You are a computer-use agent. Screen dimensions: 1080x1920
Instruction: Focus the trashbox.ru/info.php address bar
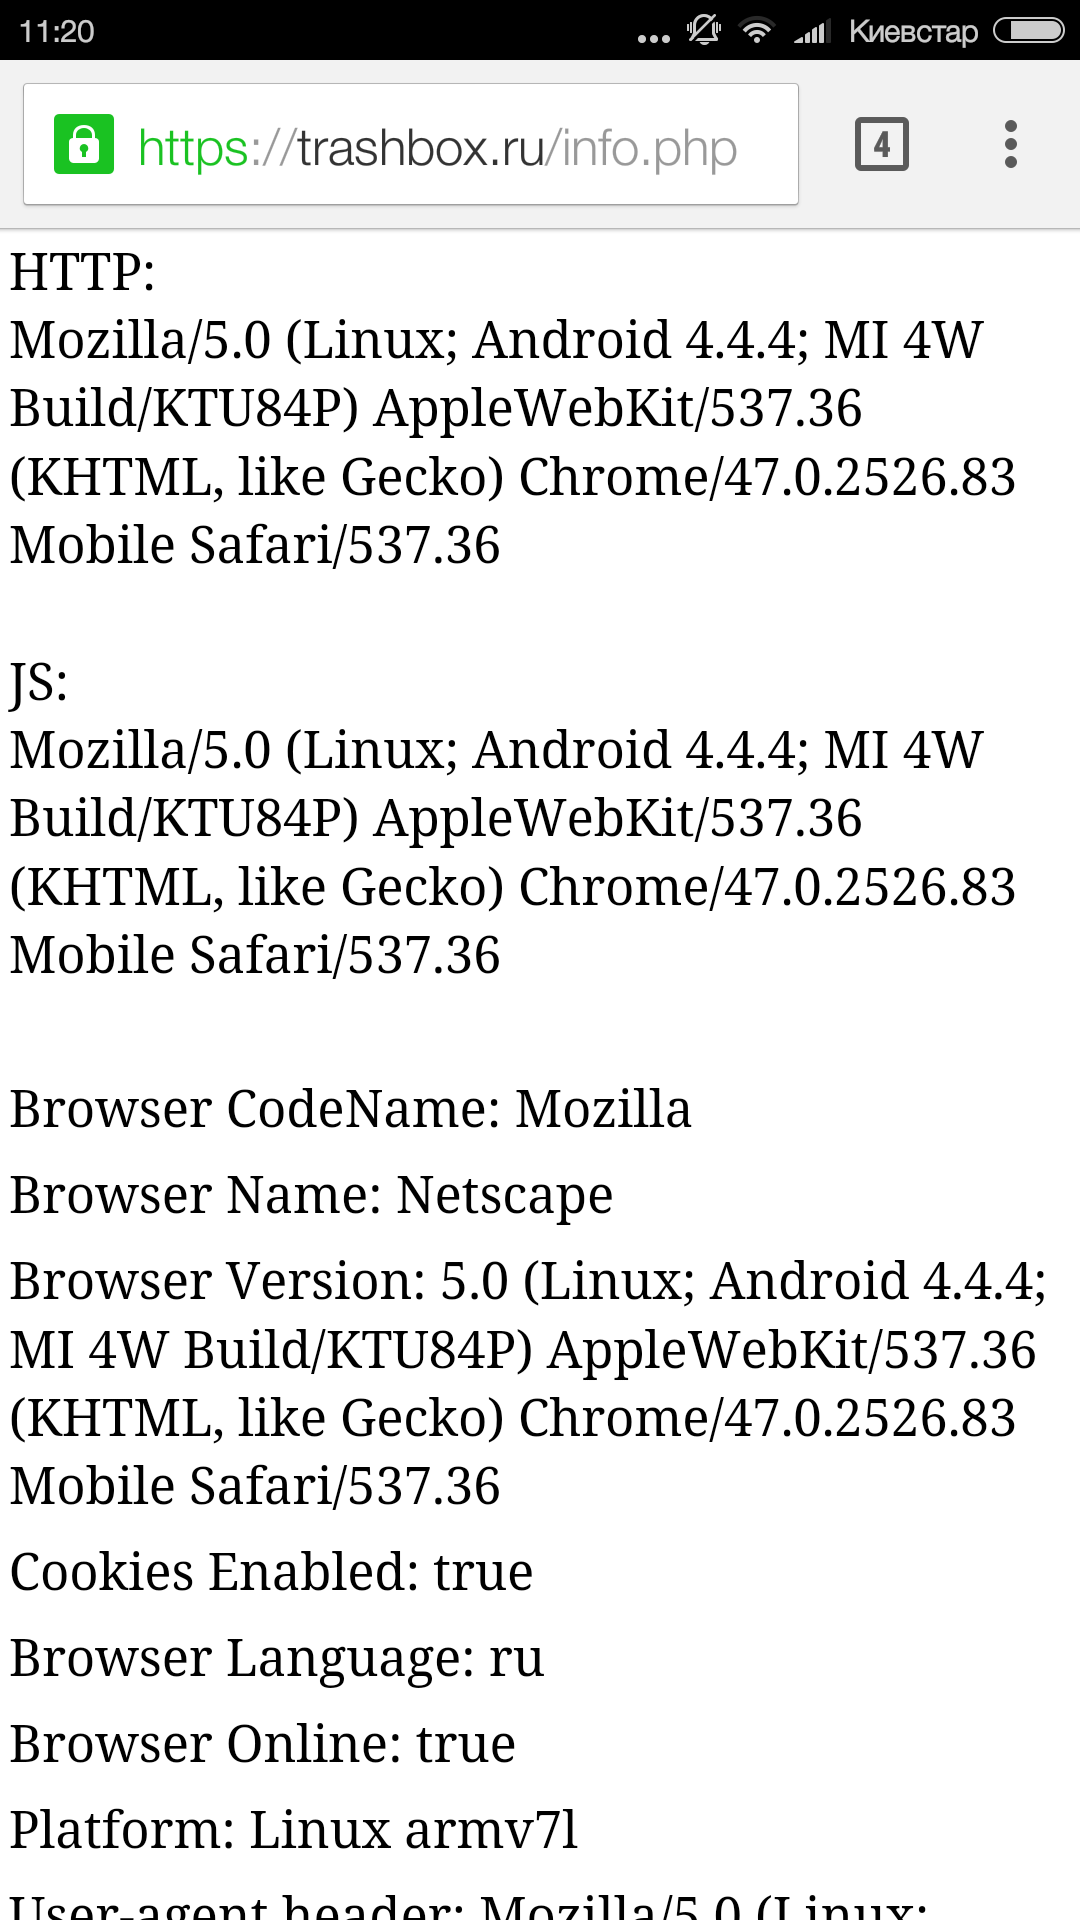click(411, 144)
